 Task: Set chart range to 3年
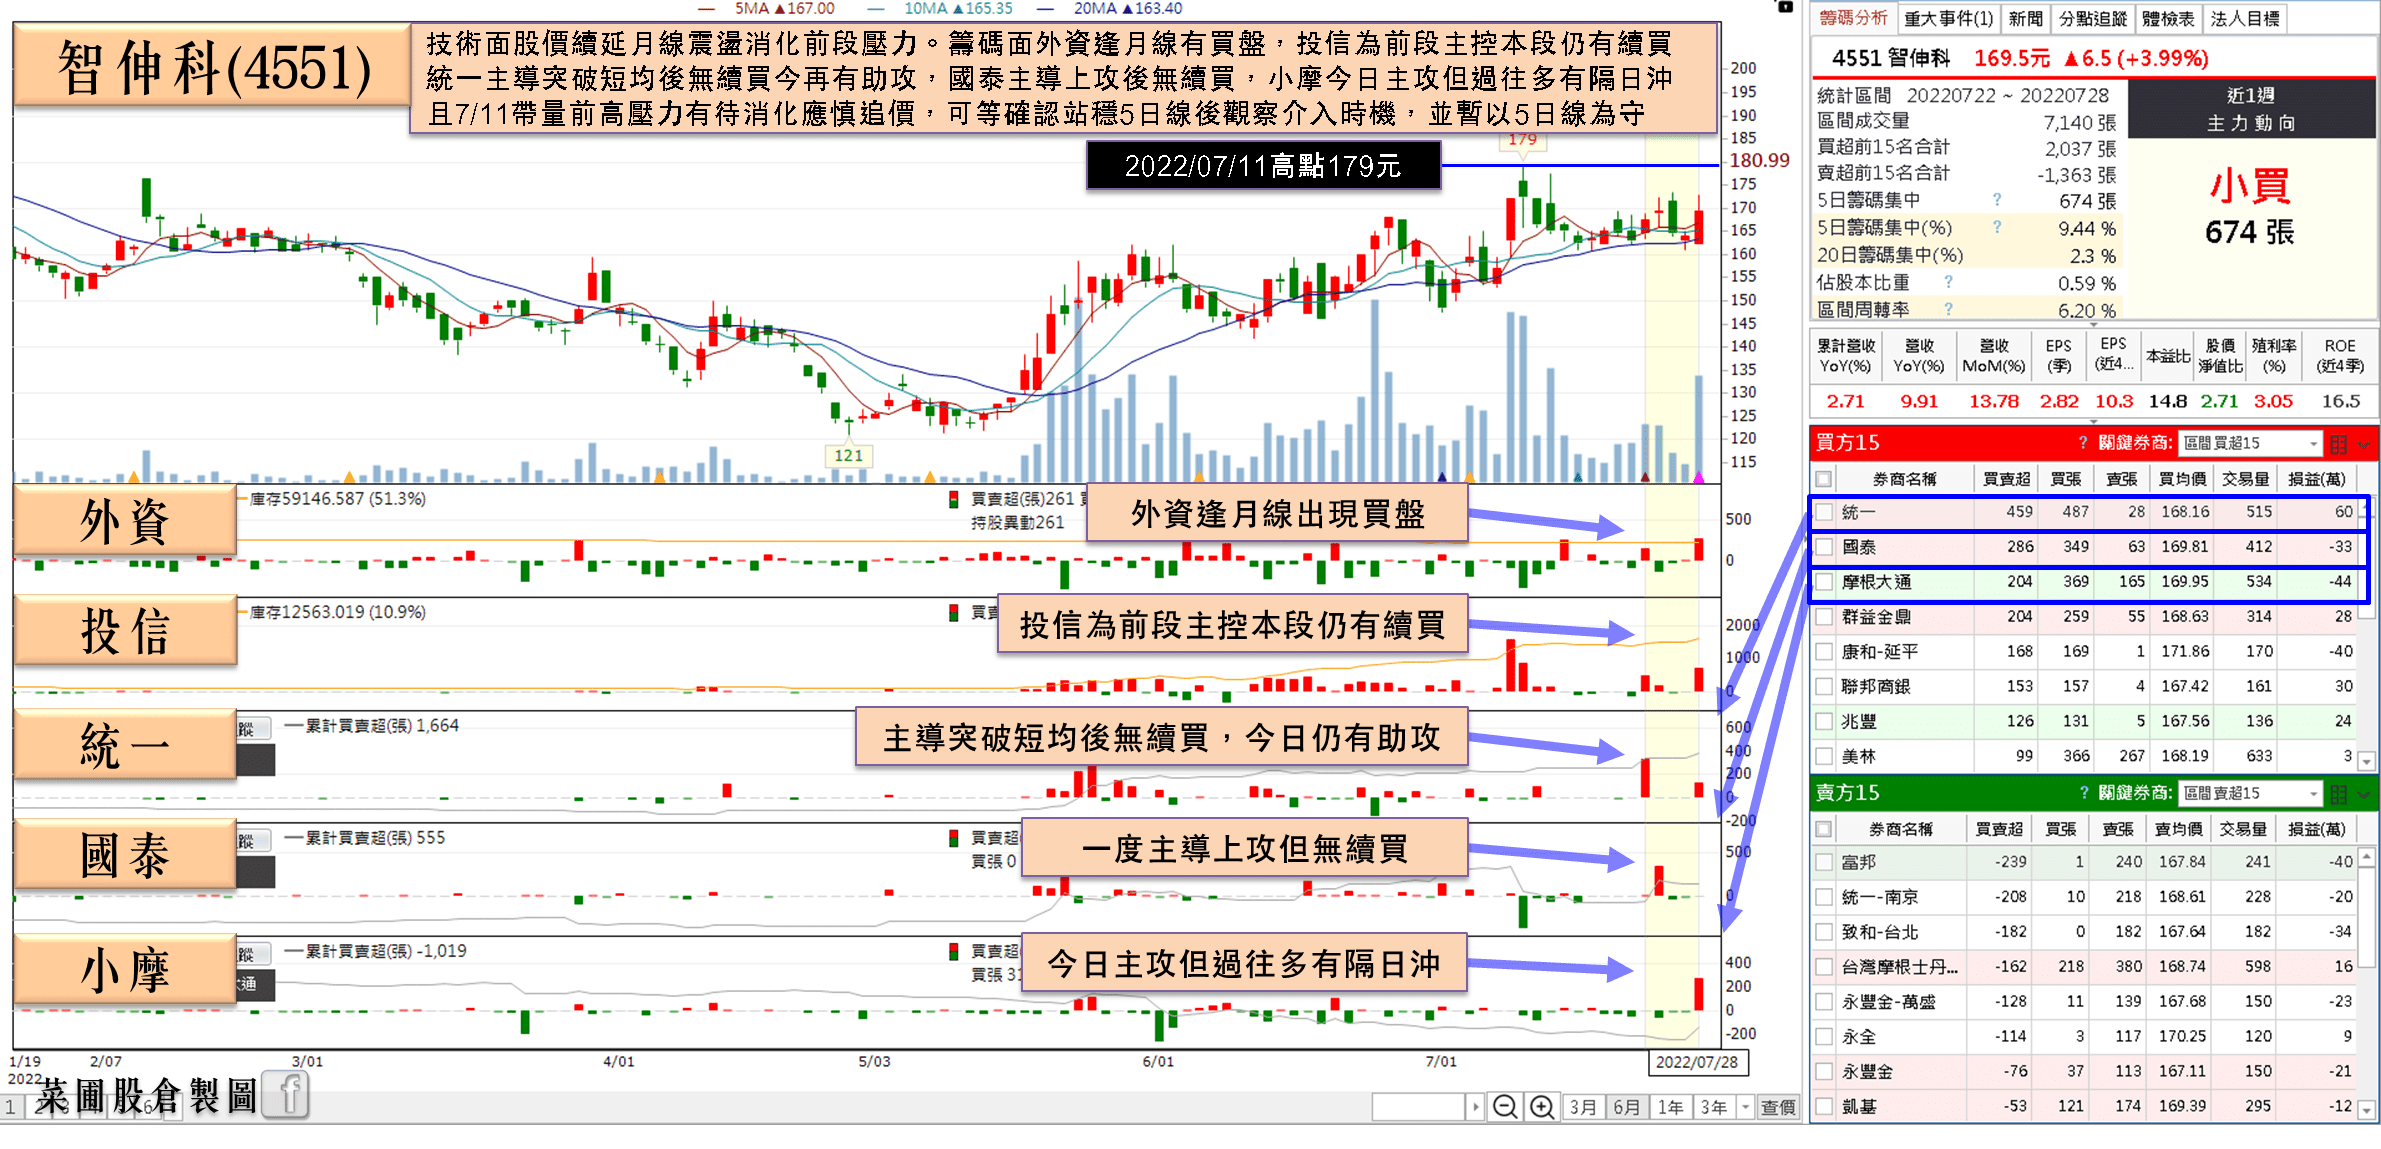pos(1715,1107)
